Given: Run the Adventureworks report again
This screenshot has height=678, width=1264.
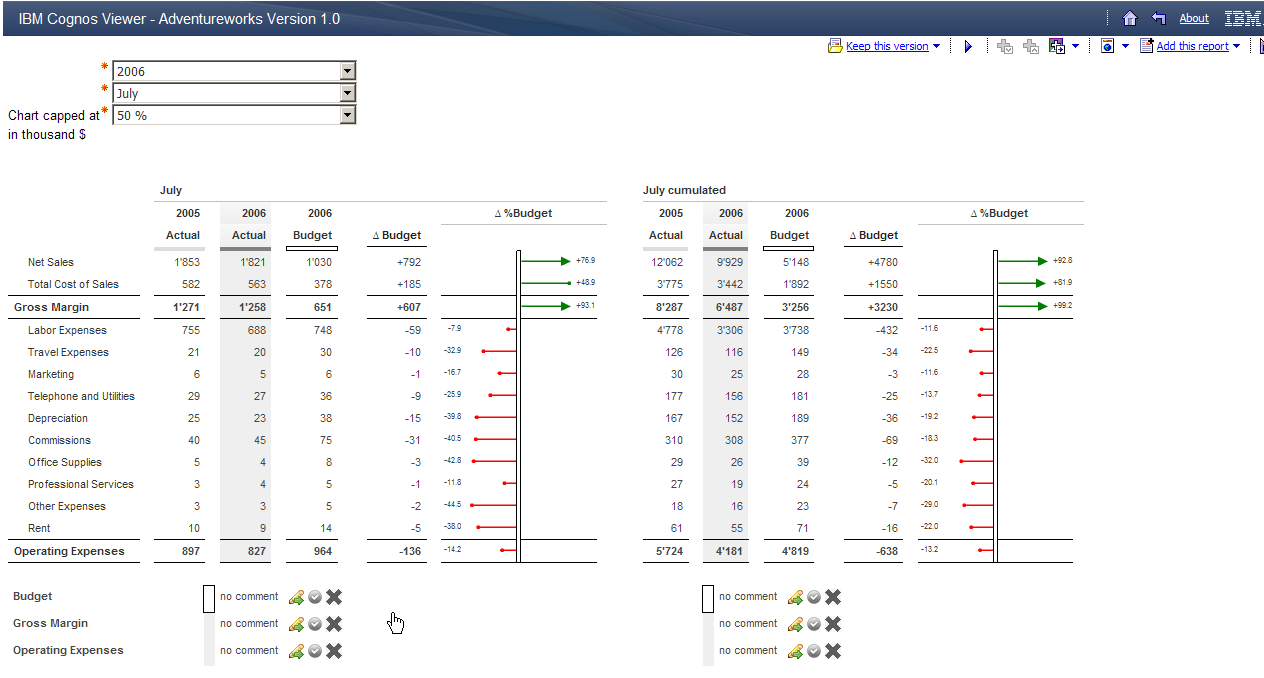Looking at the screenshot, I should click(967, 45).
